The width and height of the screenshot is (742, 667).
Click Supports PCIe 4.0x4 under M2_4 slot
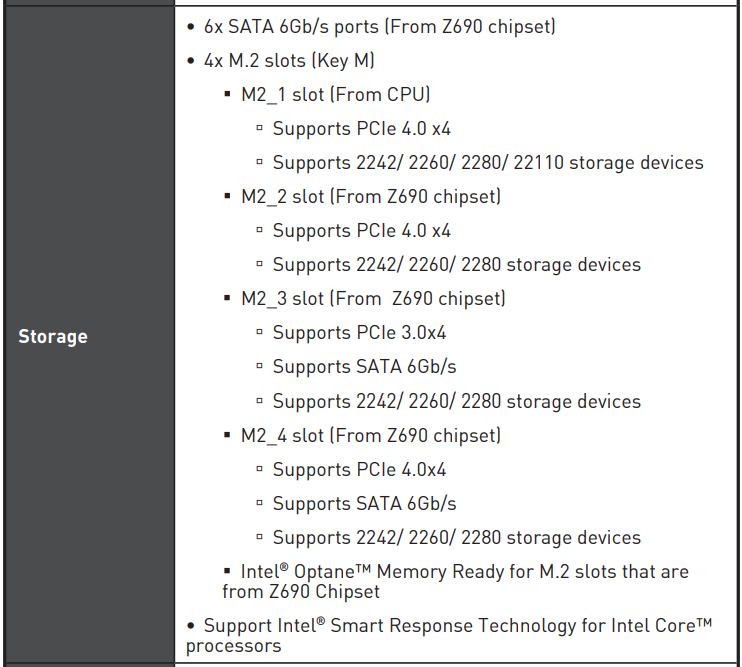(359, 470)
